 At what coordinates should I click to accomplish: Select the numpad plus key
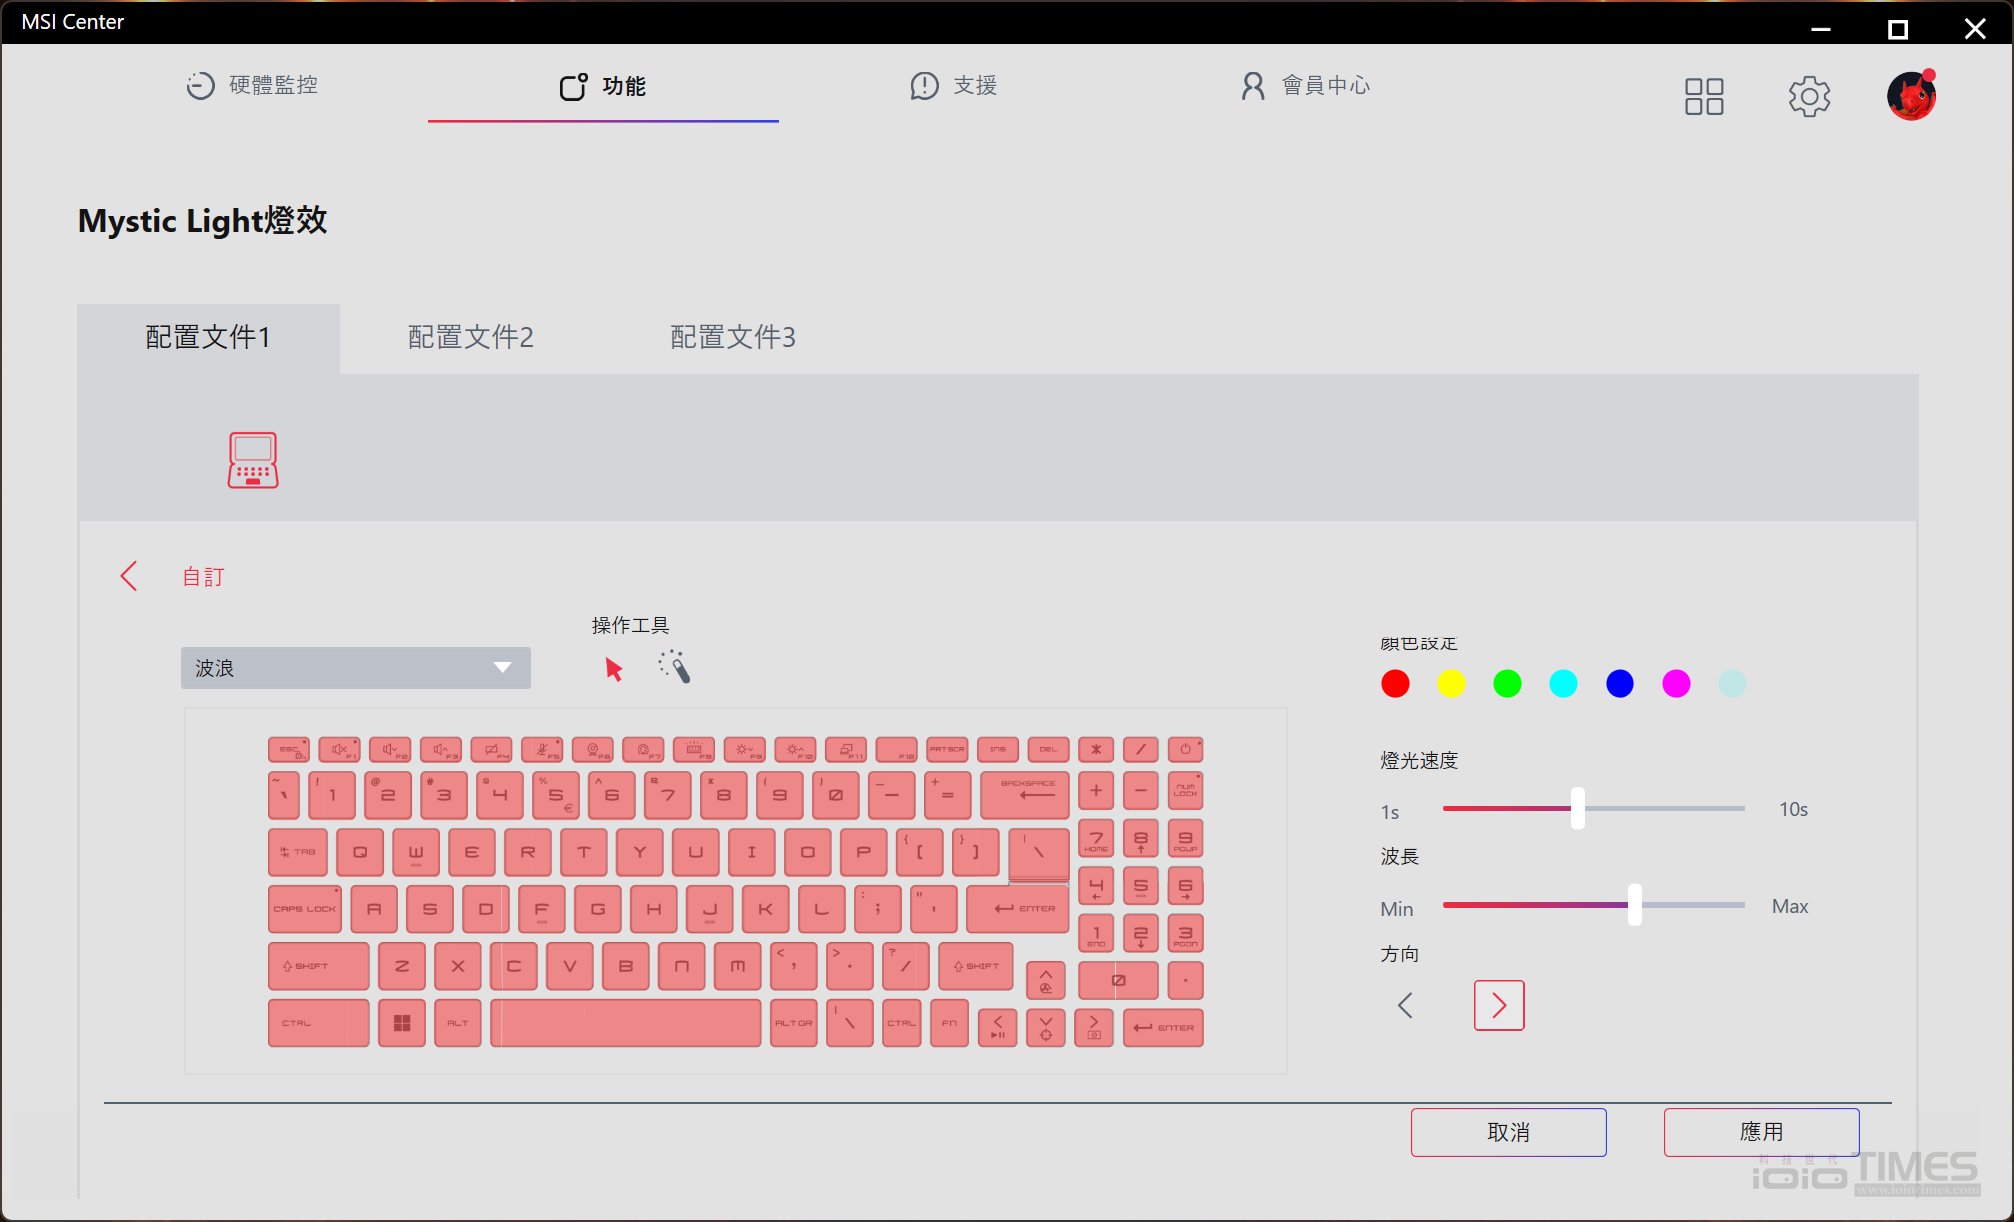(x=1097, y=791)
